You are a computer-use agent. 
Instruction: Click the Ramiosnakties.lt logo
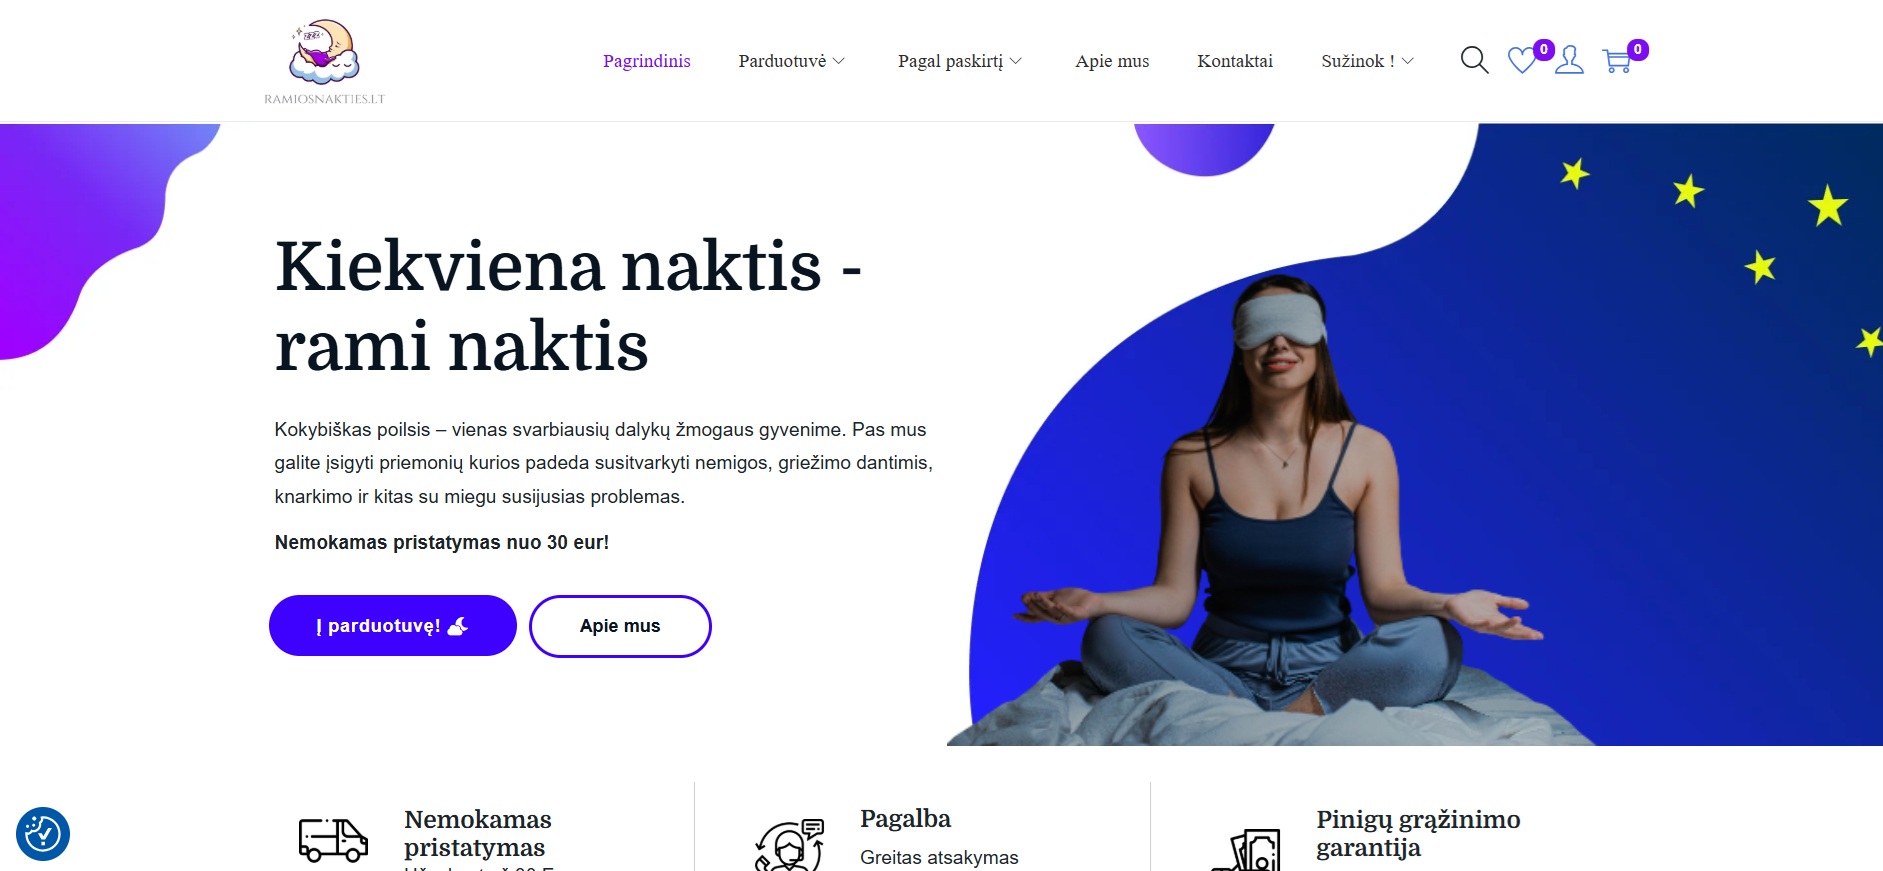pos(324,61)
